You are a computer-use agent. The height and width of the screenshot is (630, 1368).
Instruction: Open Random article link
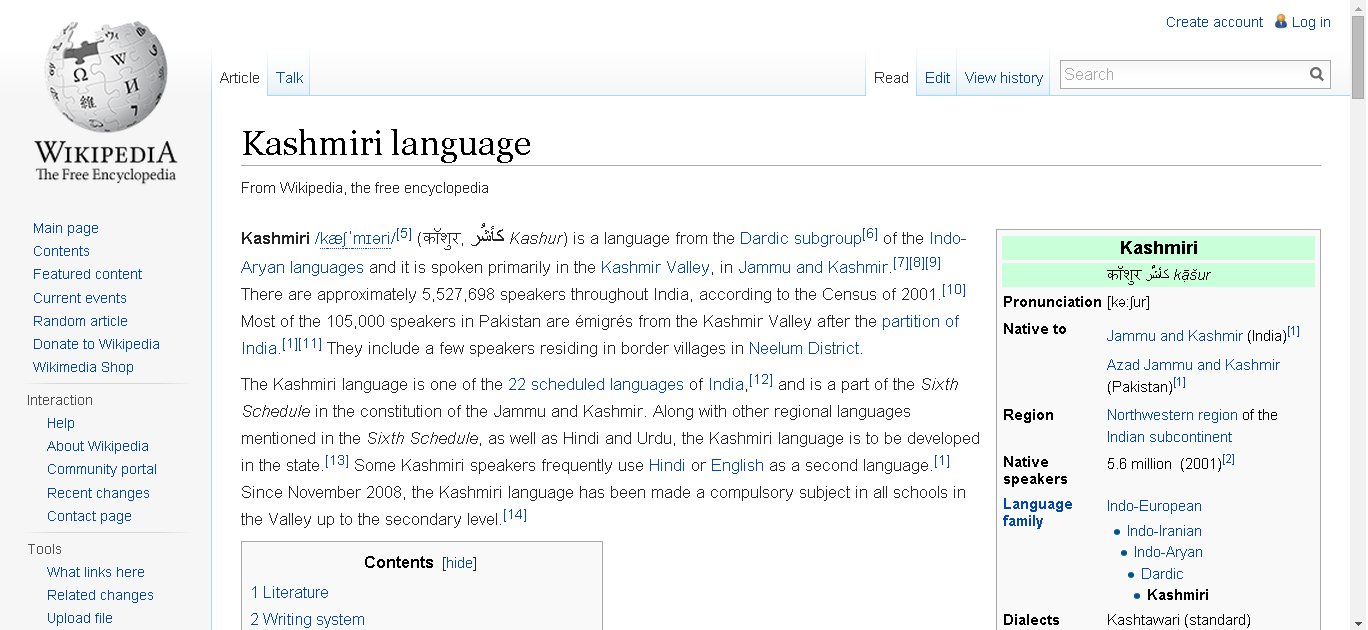tap(80, 321)
